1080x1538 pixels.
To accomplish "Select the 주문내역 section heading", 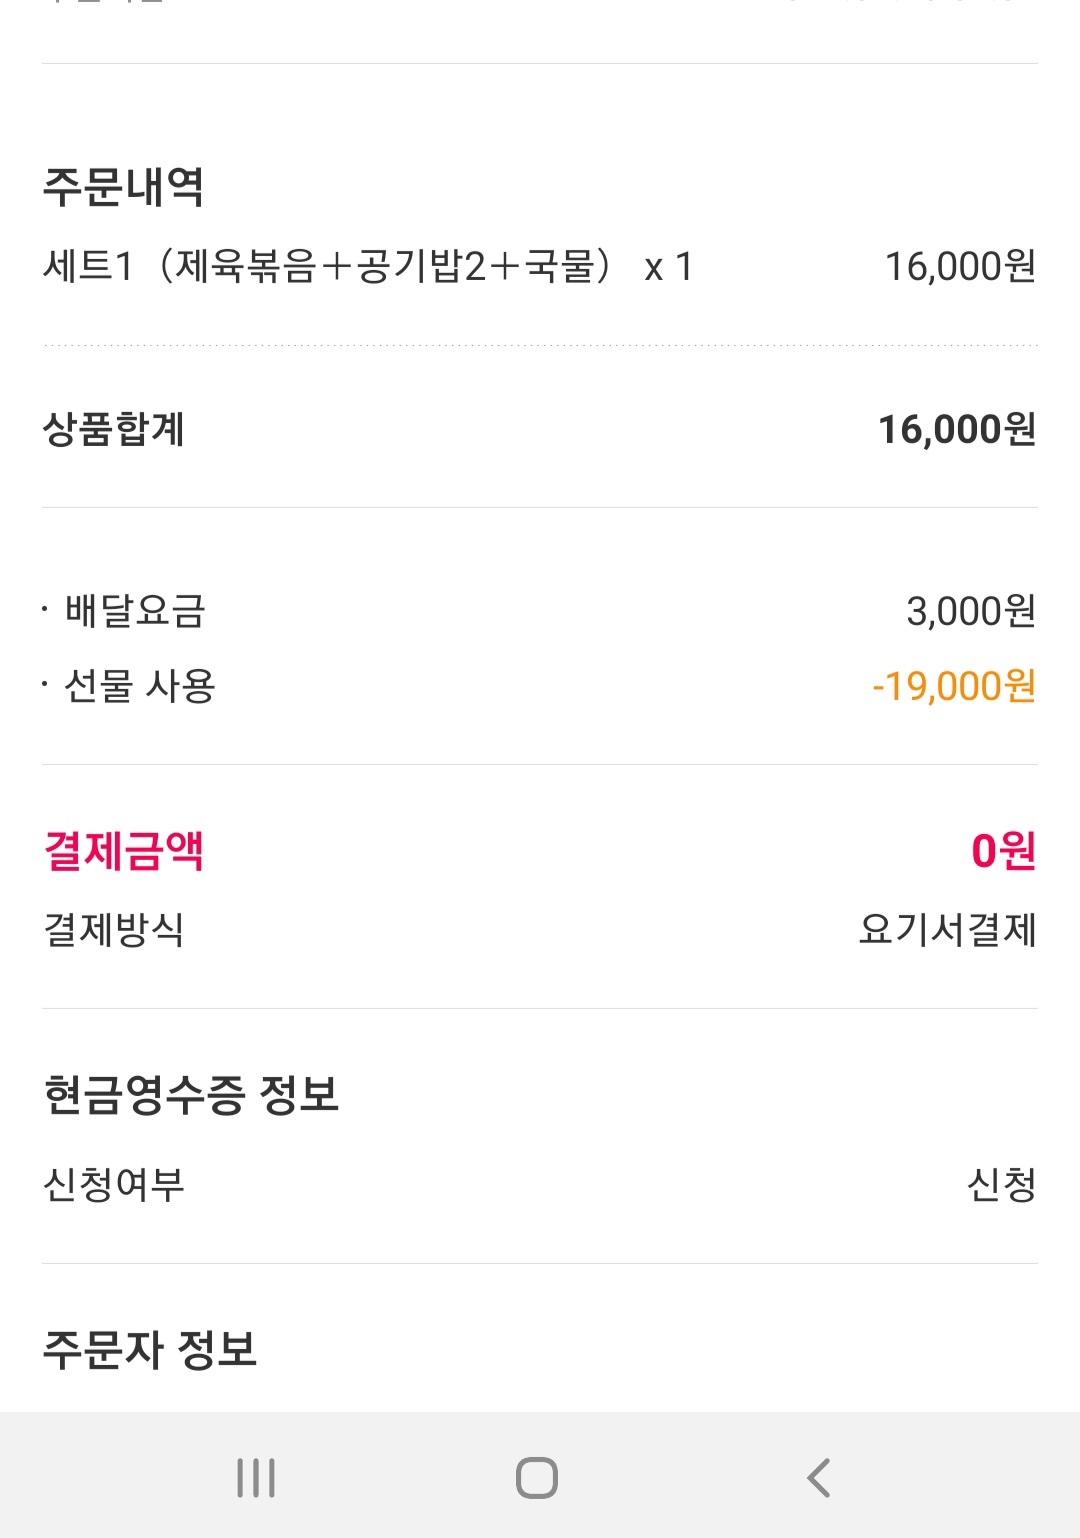I will tap(124, 187).
